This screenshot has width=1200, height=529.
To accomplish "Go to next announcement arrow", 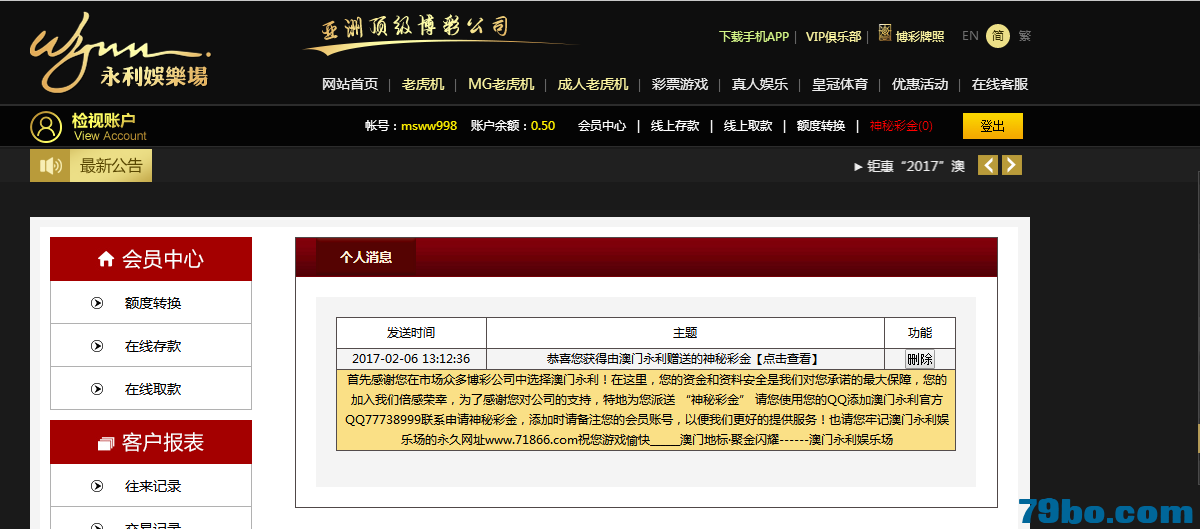I will (x=1012, y=165).
